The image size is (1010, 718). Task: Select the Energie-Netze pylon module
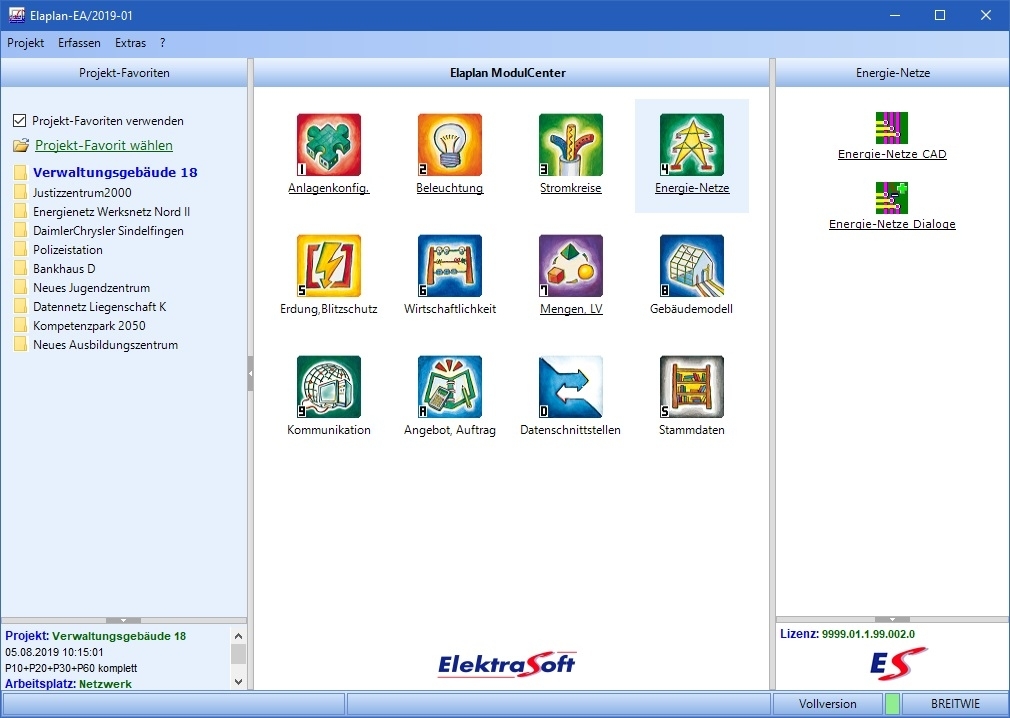(692, 145)
